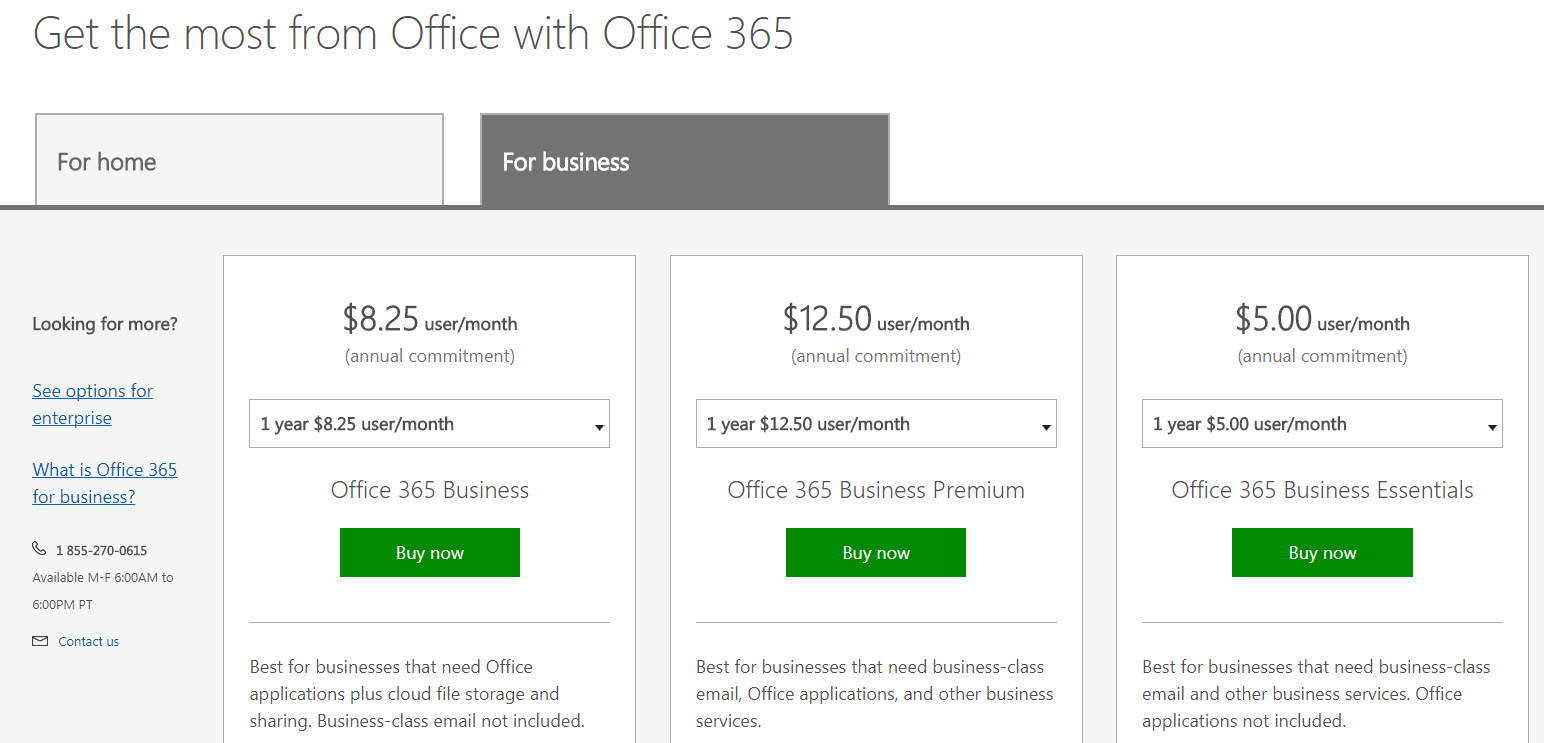Open the $8.25 user/month term dropdown
Screen dimensions: 1544x743
(429, 424)
